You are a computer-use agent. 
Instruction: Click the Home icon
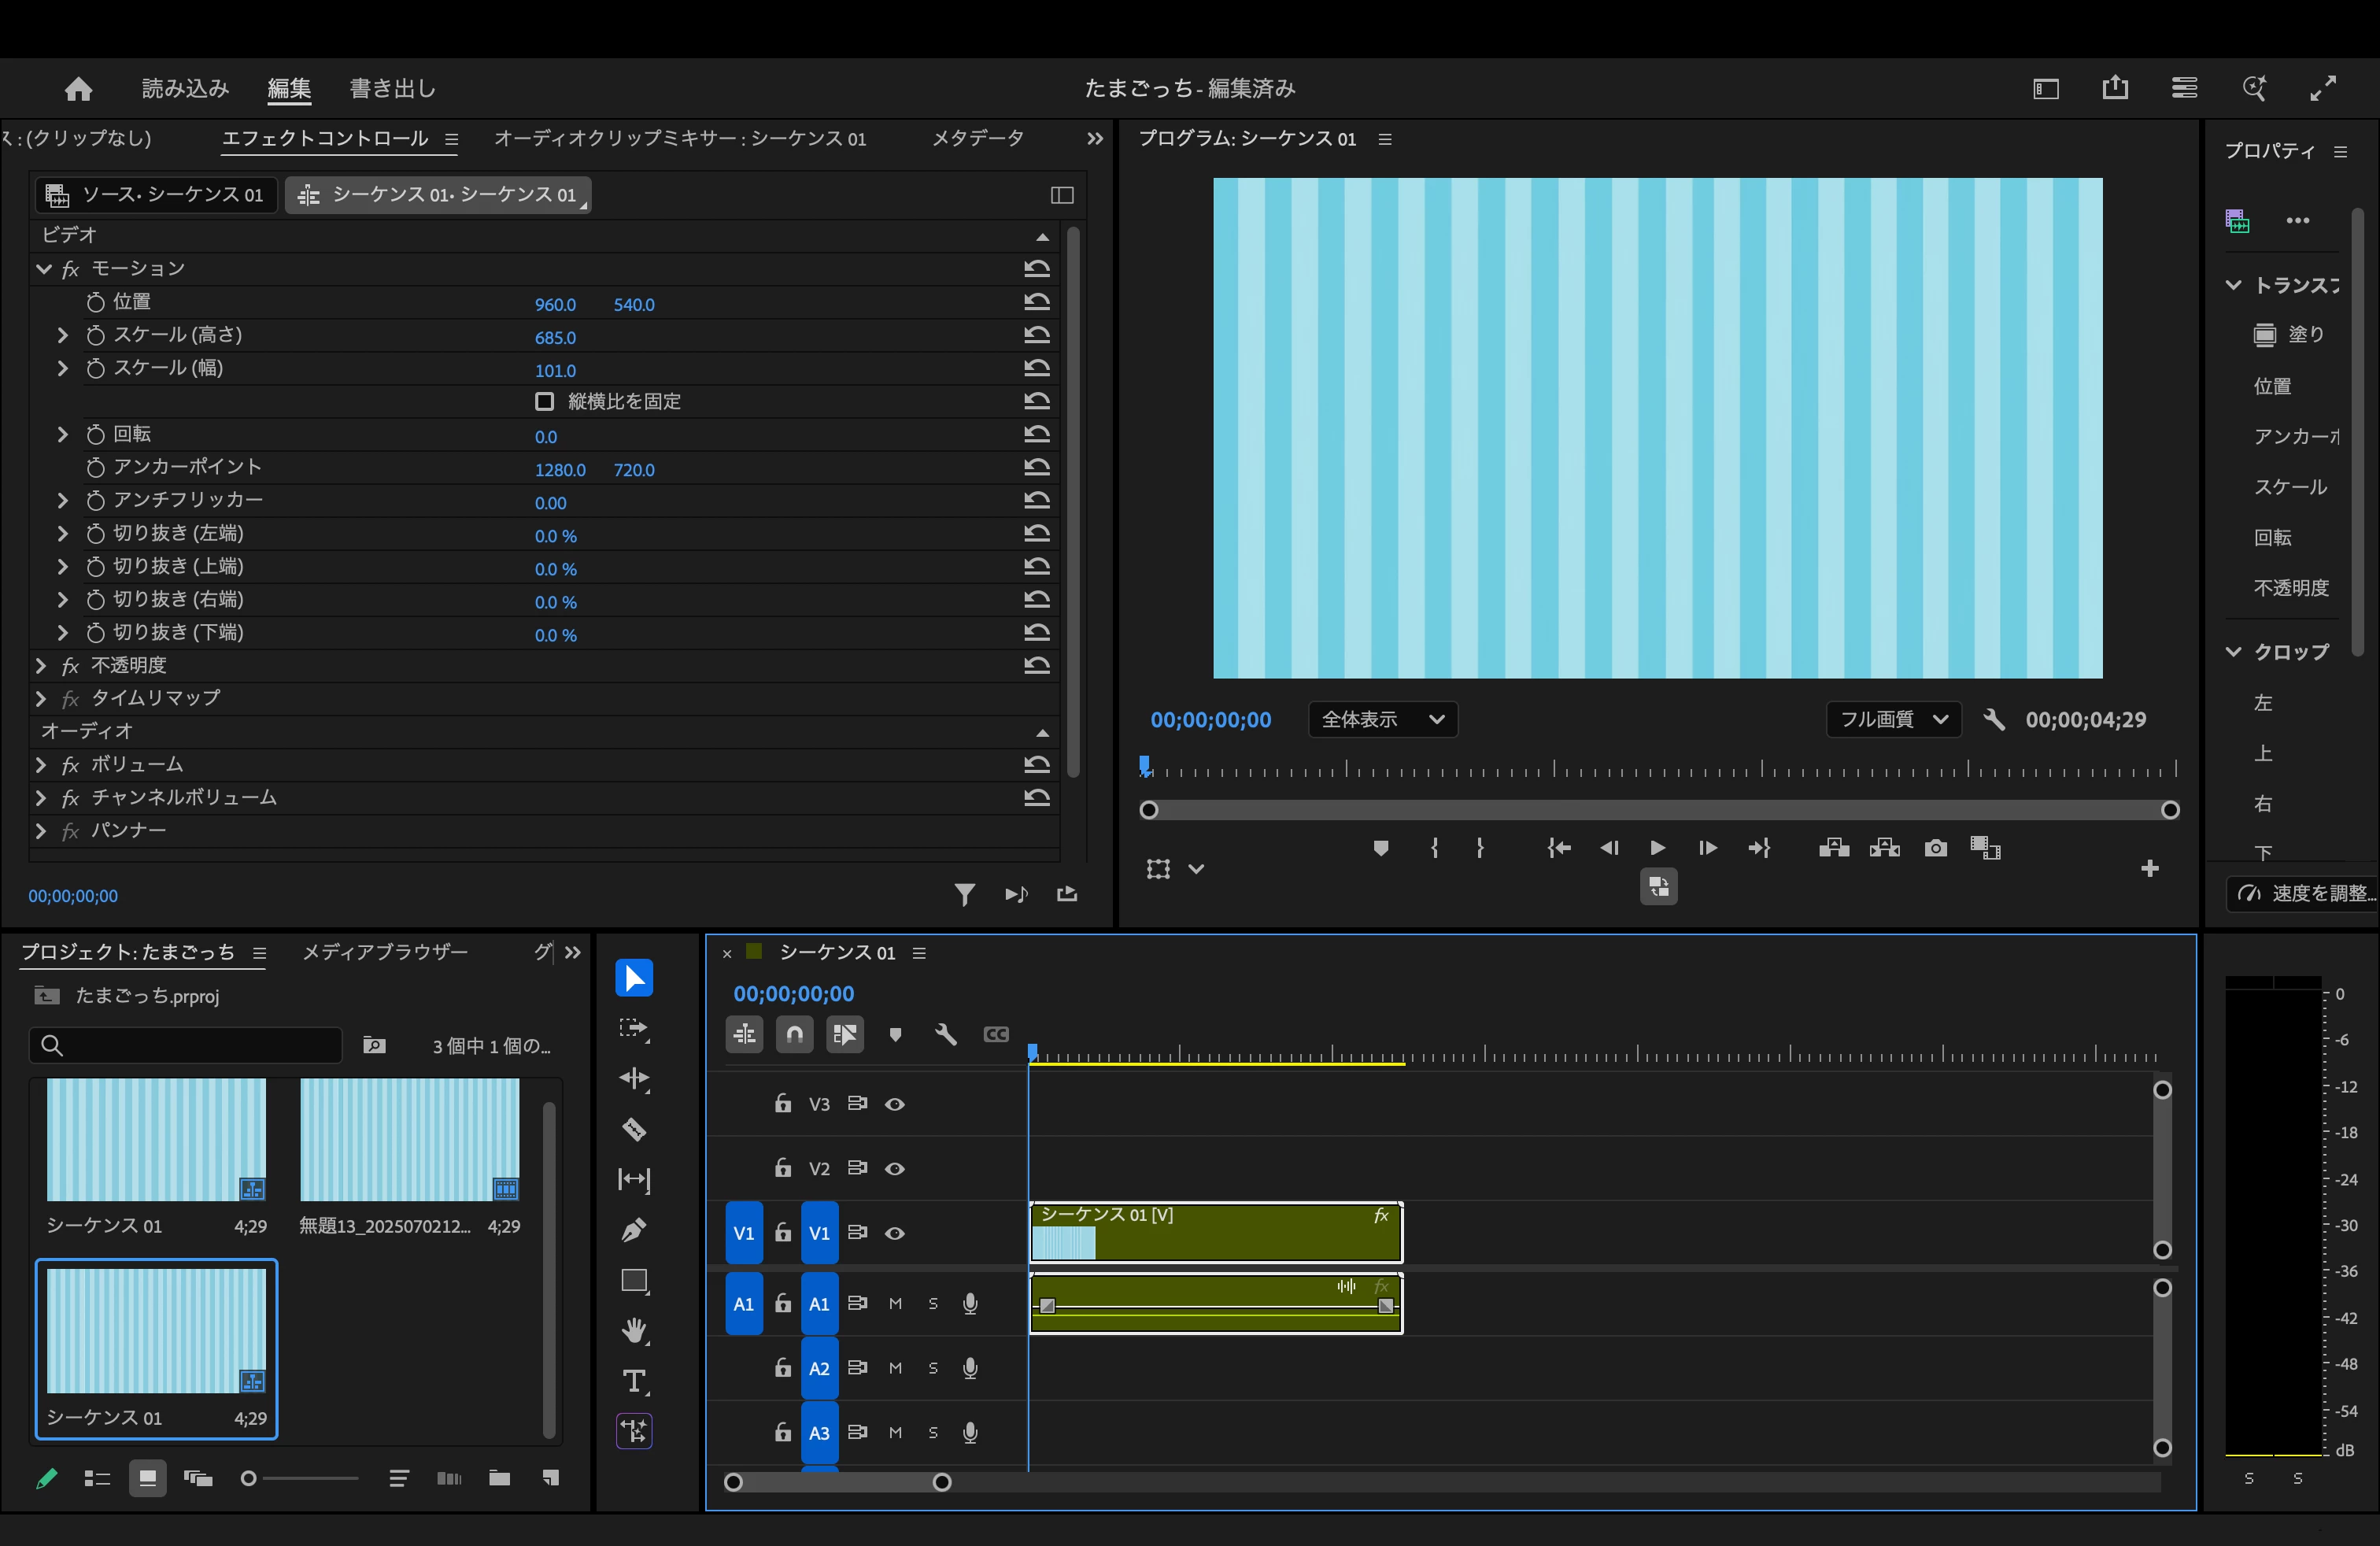[x=78, y=89]
